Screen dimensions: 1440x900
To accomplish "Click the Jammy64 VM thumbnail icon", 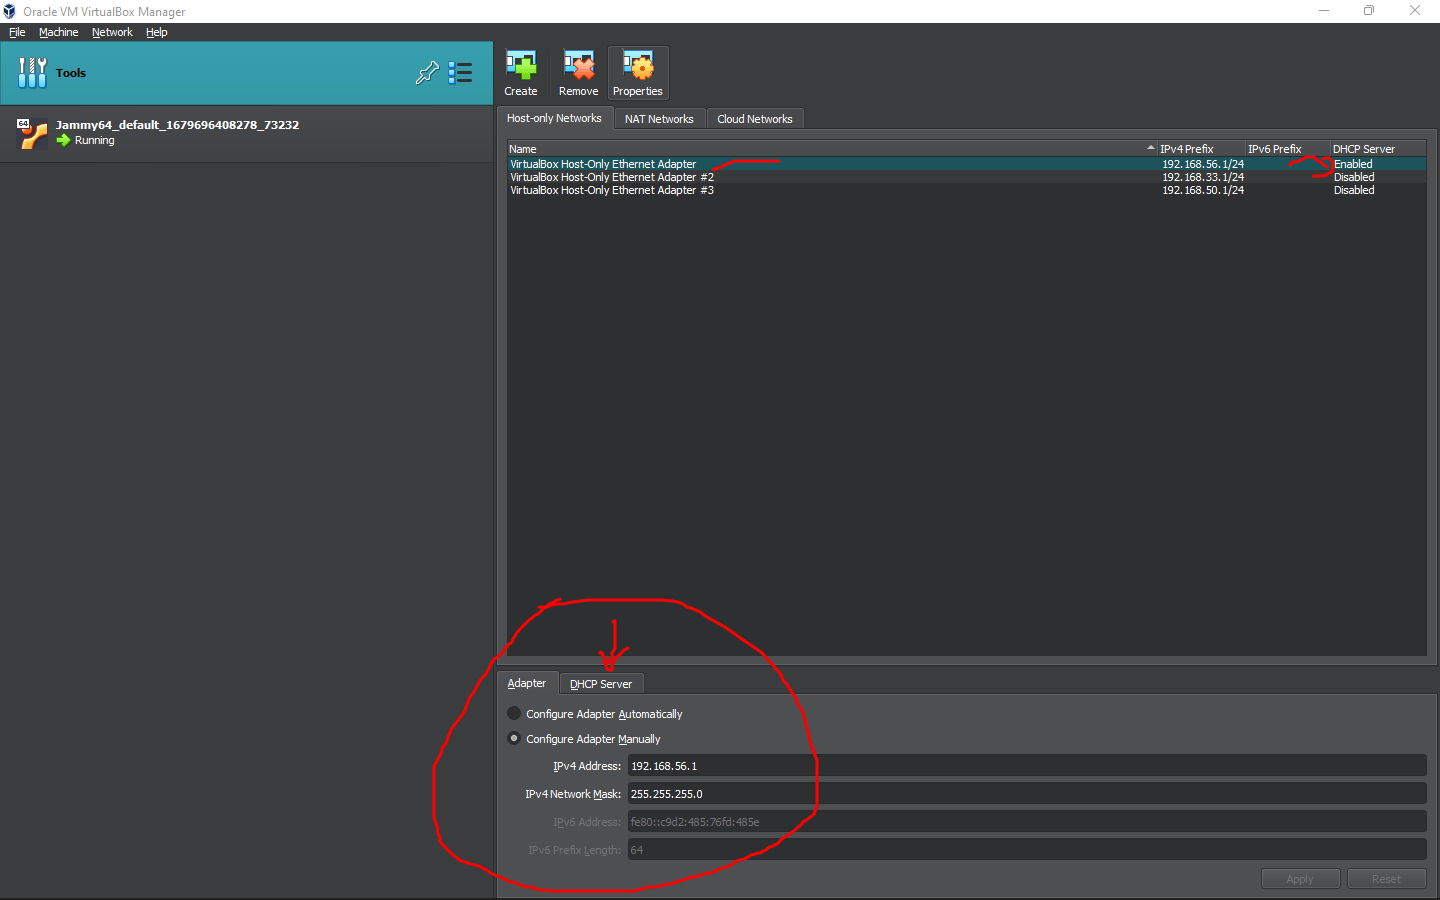I will 31,131.
